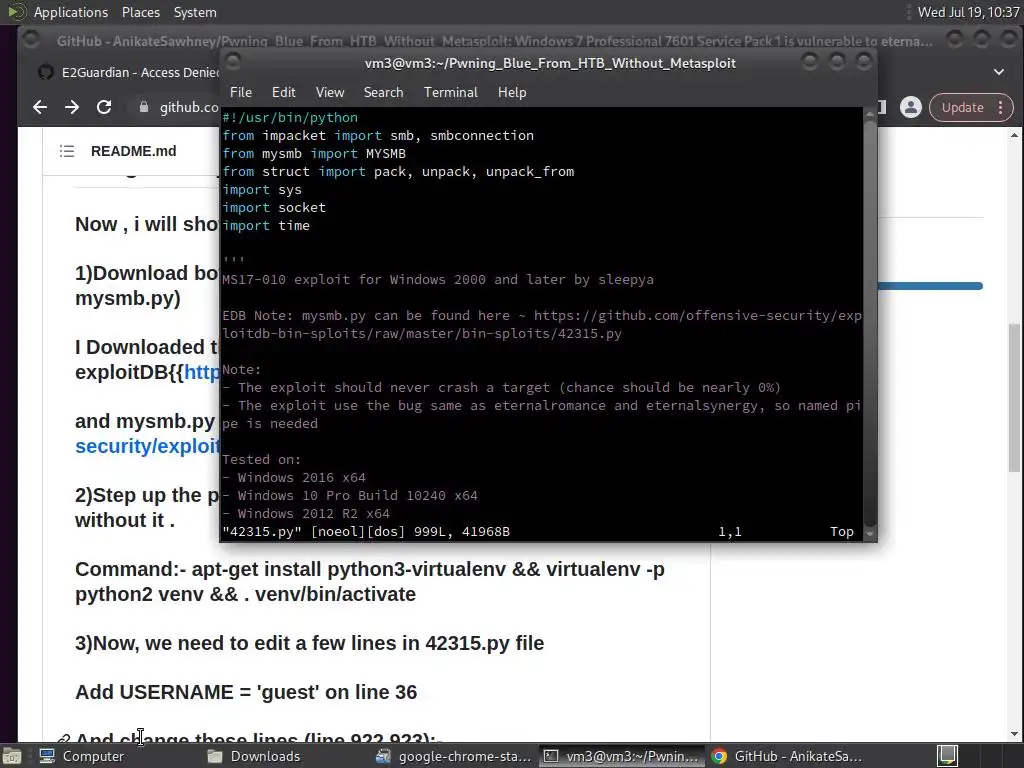The width and height of the screenshot is (1024, 768).
Task: Click the shebang line #!/usr/bin/python
Action: (290, 118)
